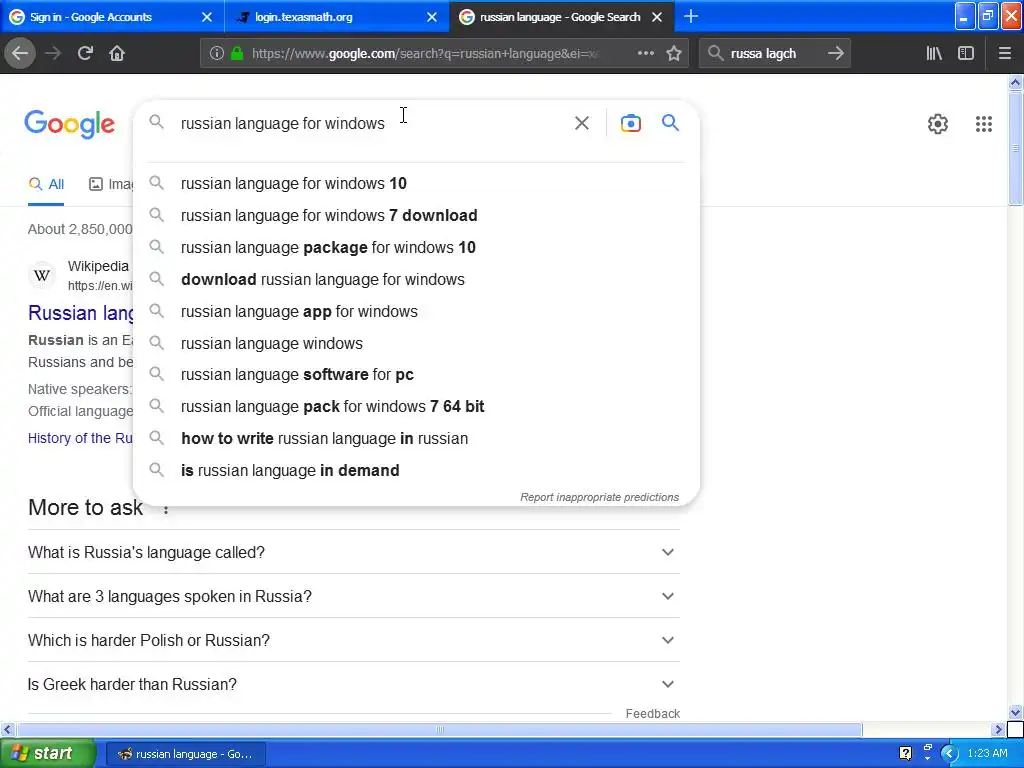
Task: Clear the Google search box text
Action: [x=581, y=123]
